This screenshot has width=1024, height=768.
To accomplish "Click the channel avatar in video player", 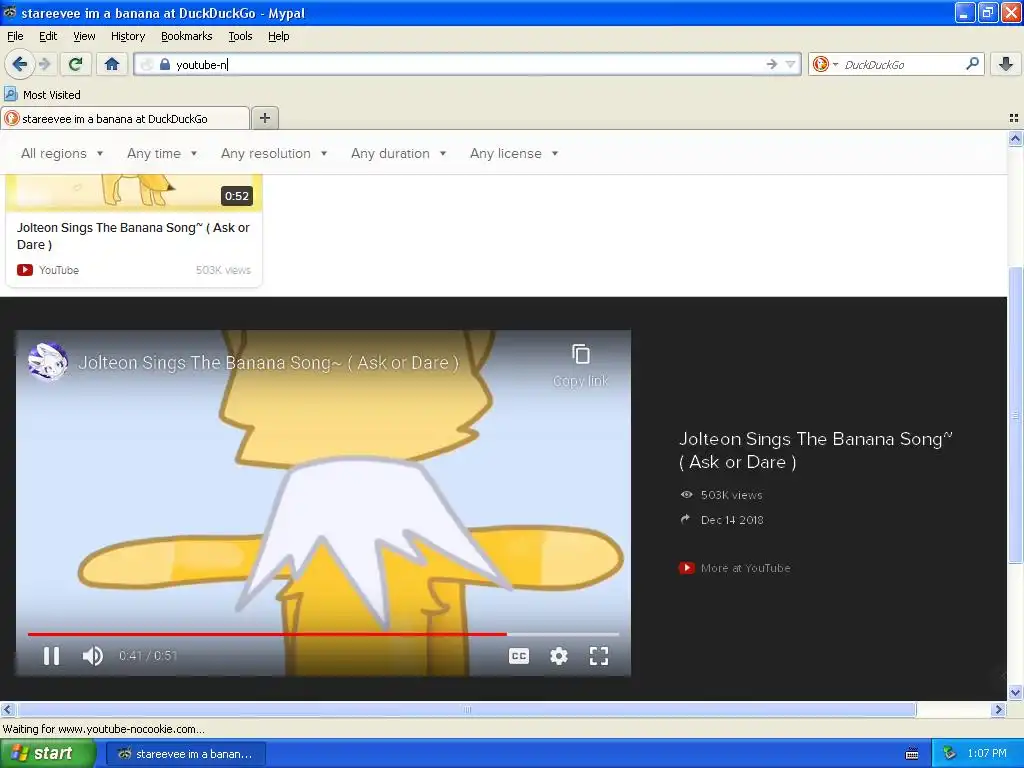I will click(x=48, y=361).
